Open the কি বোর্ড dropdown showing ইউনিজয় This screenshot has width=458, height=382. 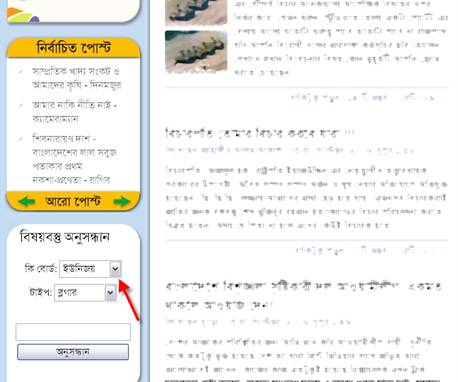[x=90, y=269]
